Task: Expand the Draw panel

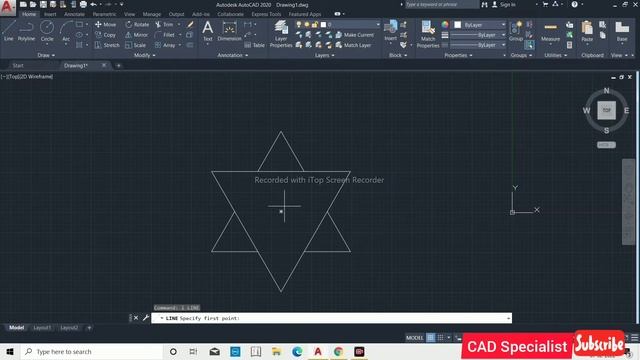Action: 46,55
